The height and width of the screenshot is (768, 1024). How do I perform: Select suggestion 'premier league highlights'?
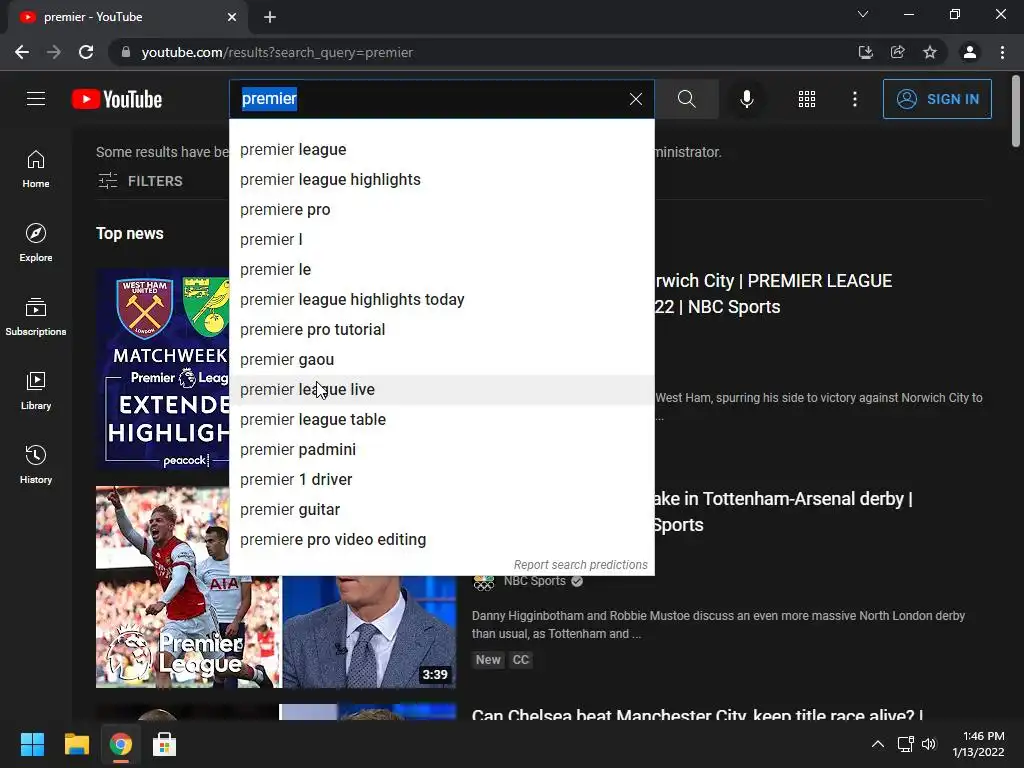click(441, 180)
